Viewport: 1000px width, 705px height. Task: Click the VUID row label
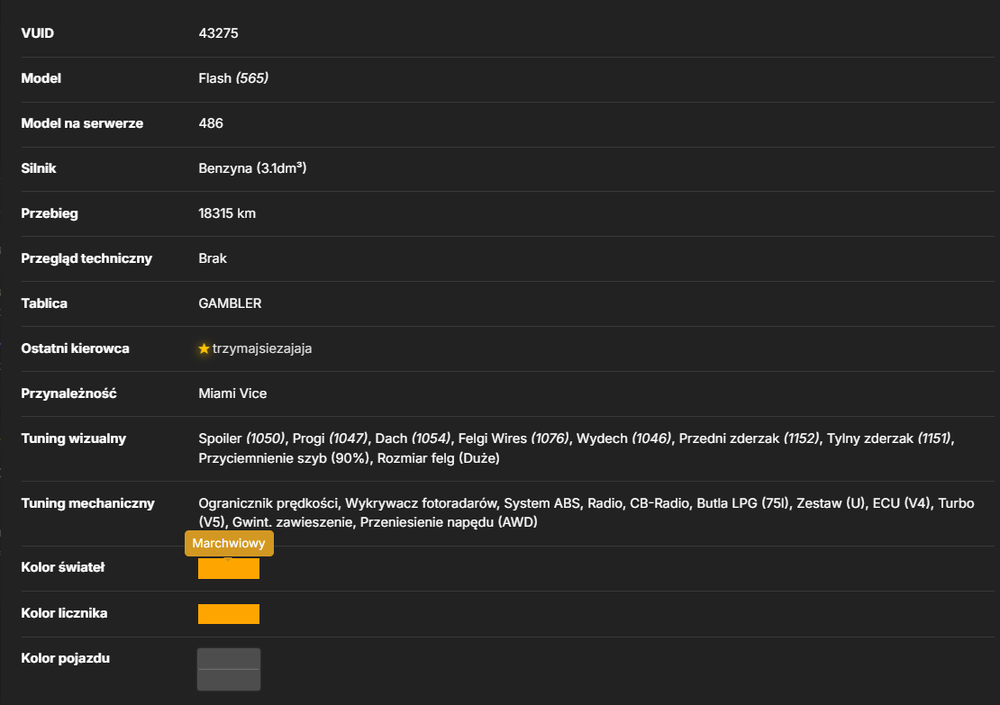[37, 33]
